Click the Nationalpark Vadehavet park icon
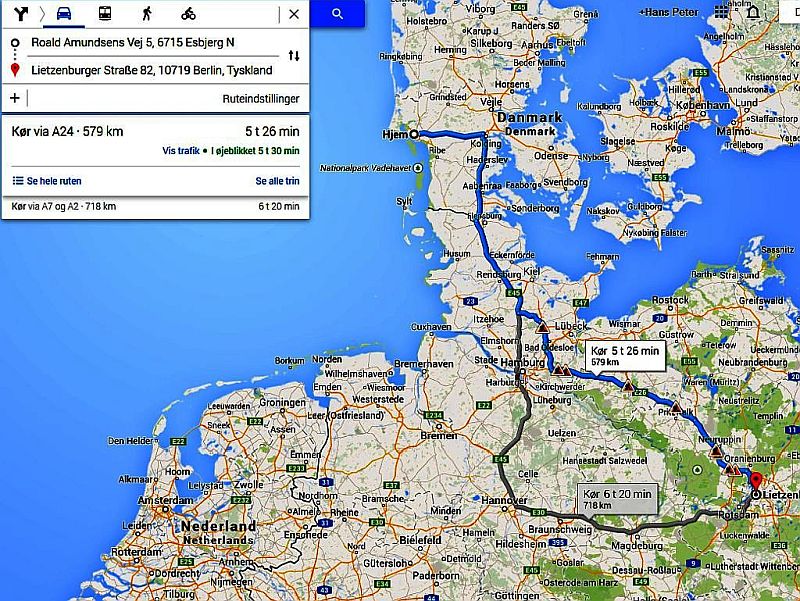This screenshot has height=601, width=800. click(x=418, y=167)
